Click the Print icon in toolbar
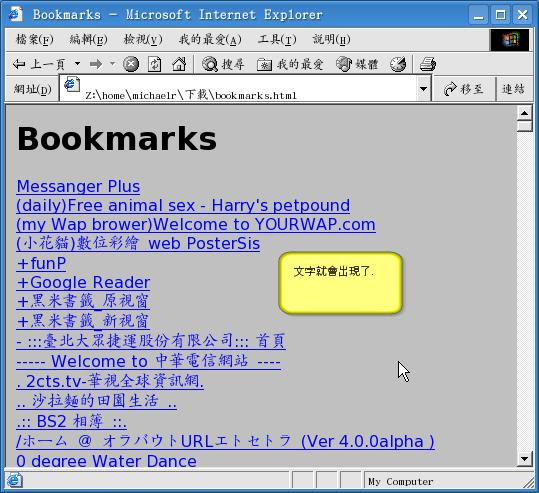The image size is (539, 493). 428,64
